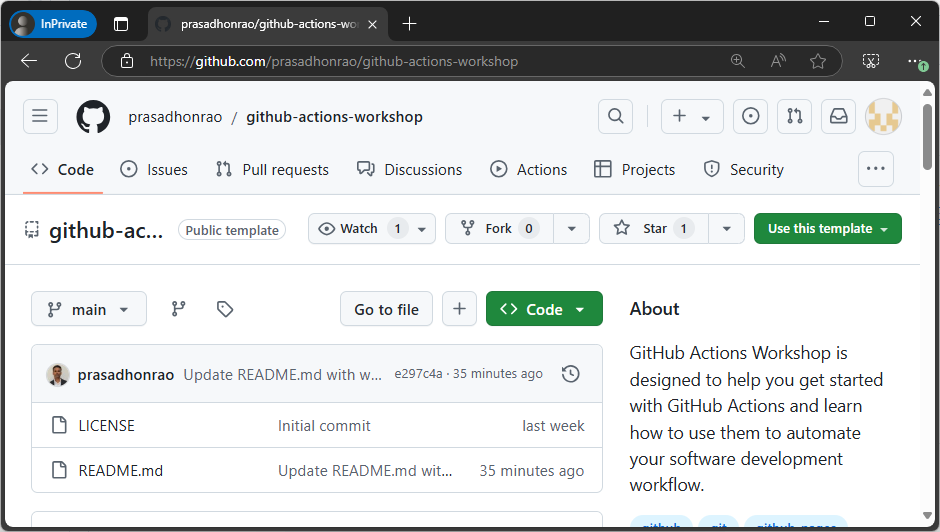Open the GitHub homepage via Octocat logo
This screenshot has height=532, width=940.
(93, 116)
